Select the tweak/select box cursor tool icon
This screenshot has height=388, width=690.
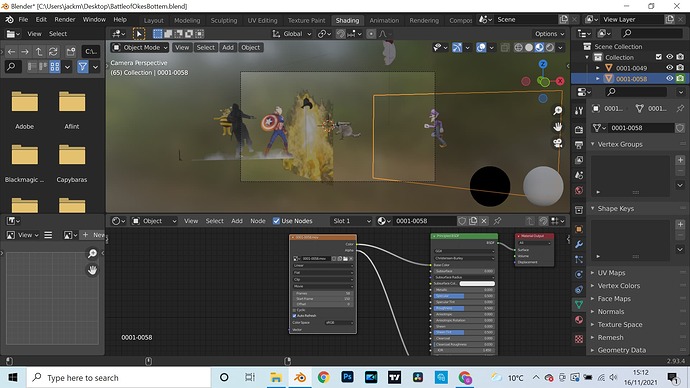point(139,34)
